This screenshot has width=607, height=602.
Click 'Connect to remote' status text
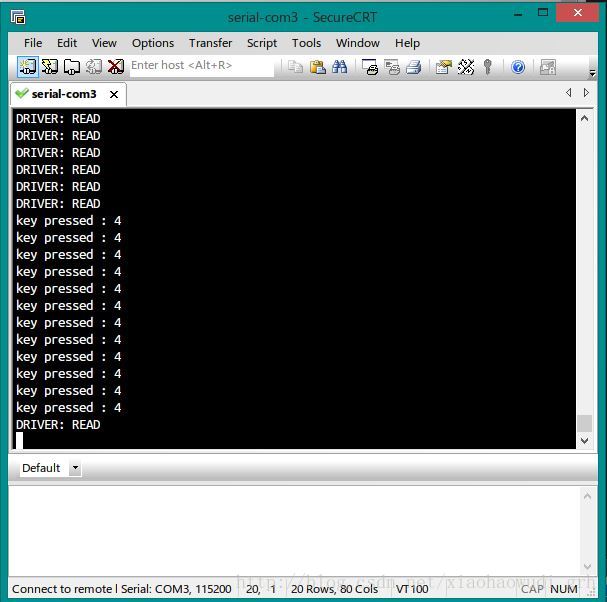62,589
